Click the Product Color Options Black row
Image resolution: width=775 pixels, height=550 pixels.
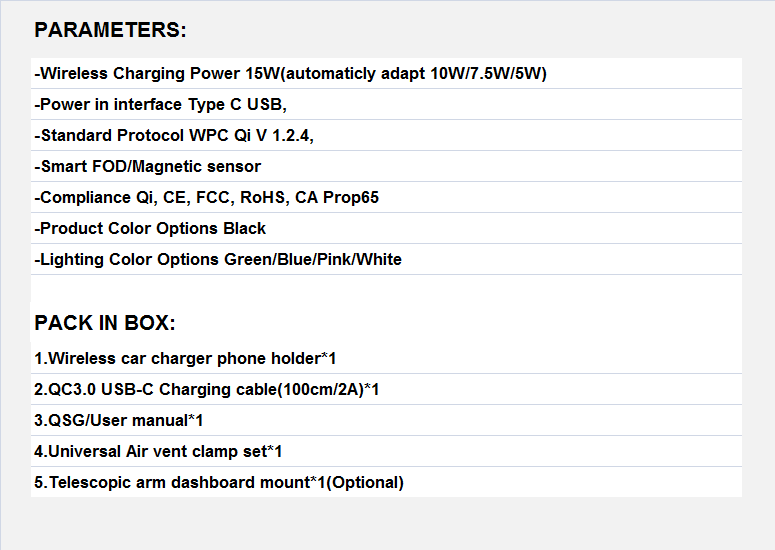[x=386, y=228]
